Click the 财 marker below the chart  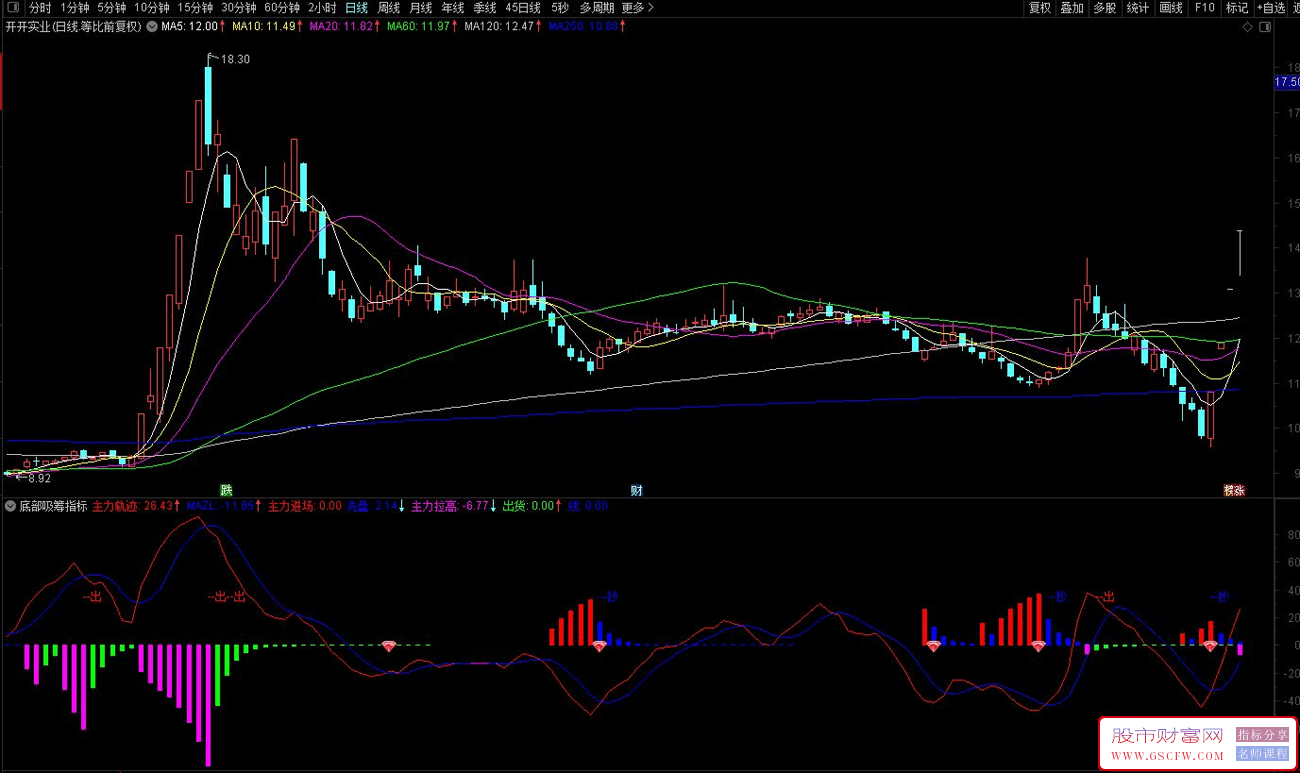pyautogui.click(x=636, y=490)
